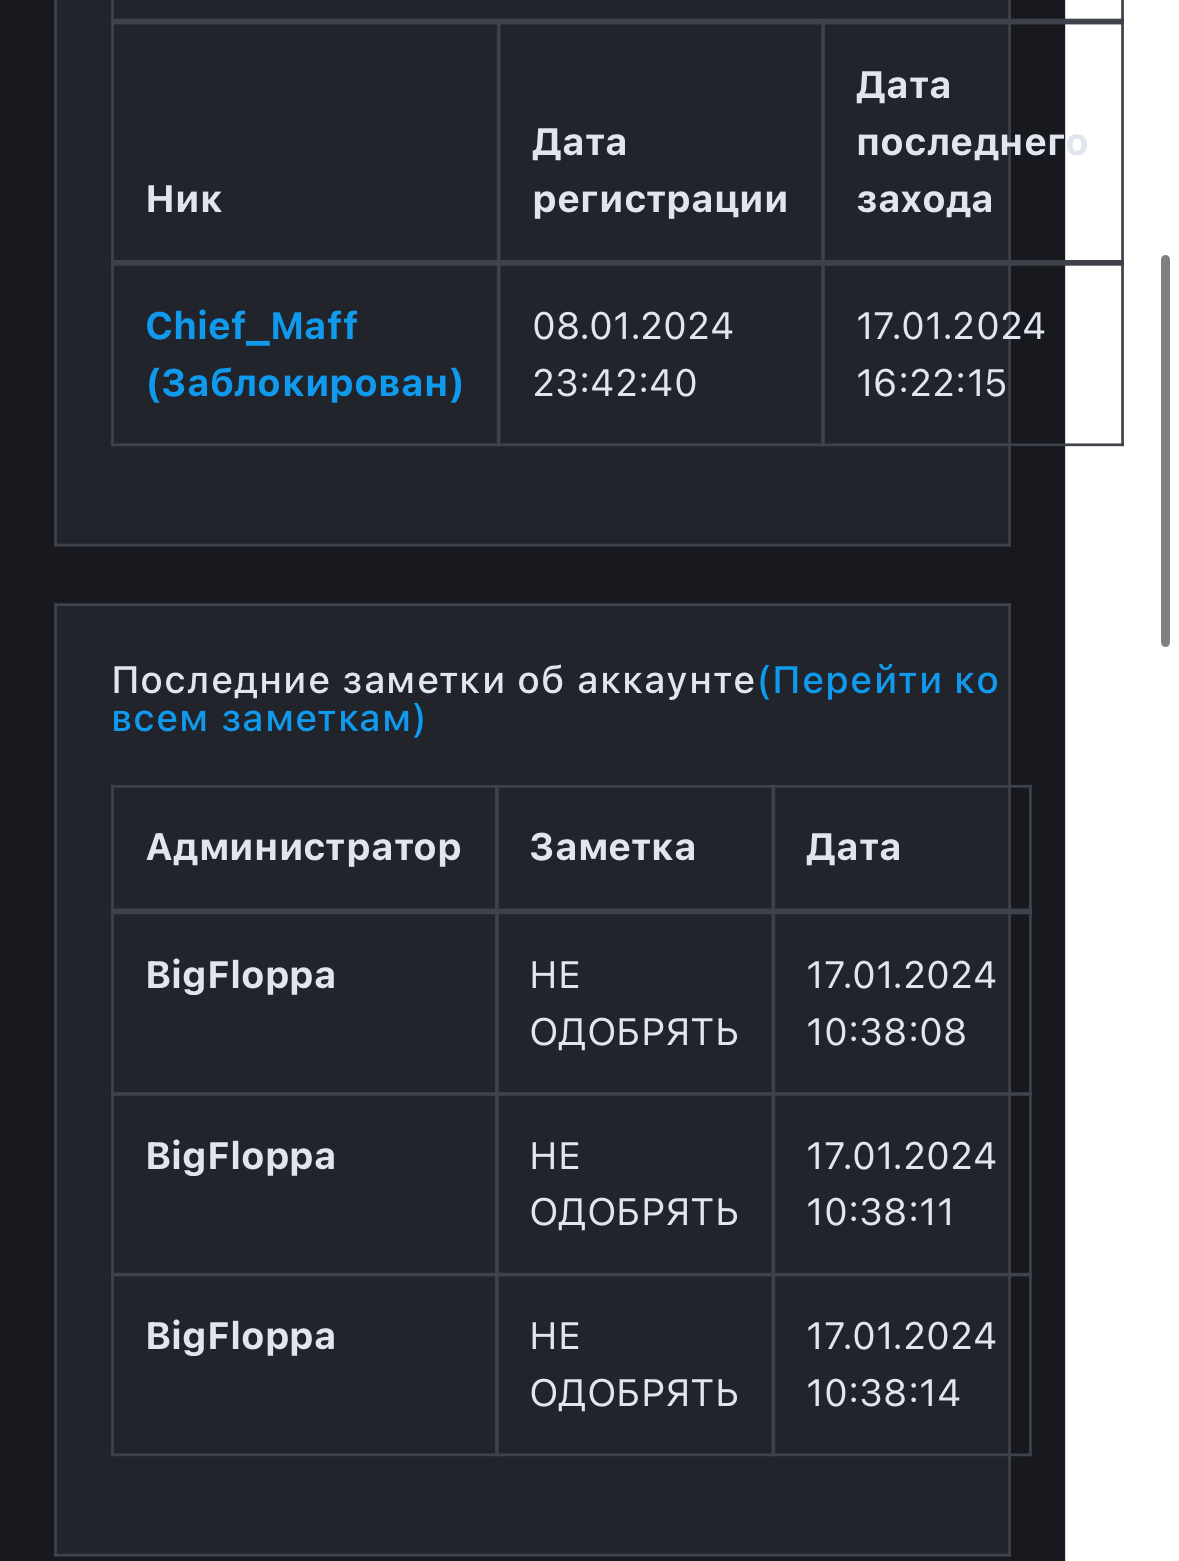Click BigFloppa in the 10:38:08 note row
The width and height of the screenshot is (1179, 1561).
[x=240, y=975]
